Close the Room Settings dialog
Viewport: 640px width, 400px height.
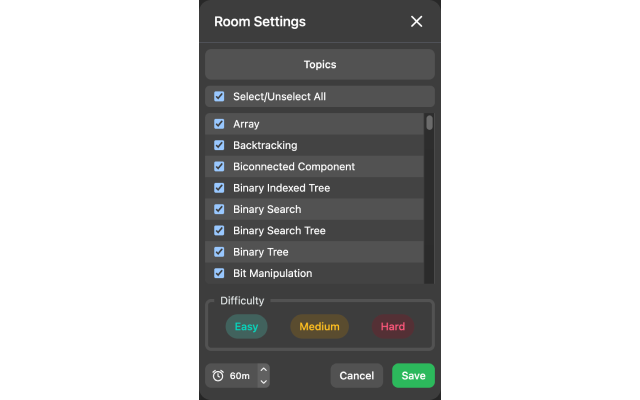(417, 22)
